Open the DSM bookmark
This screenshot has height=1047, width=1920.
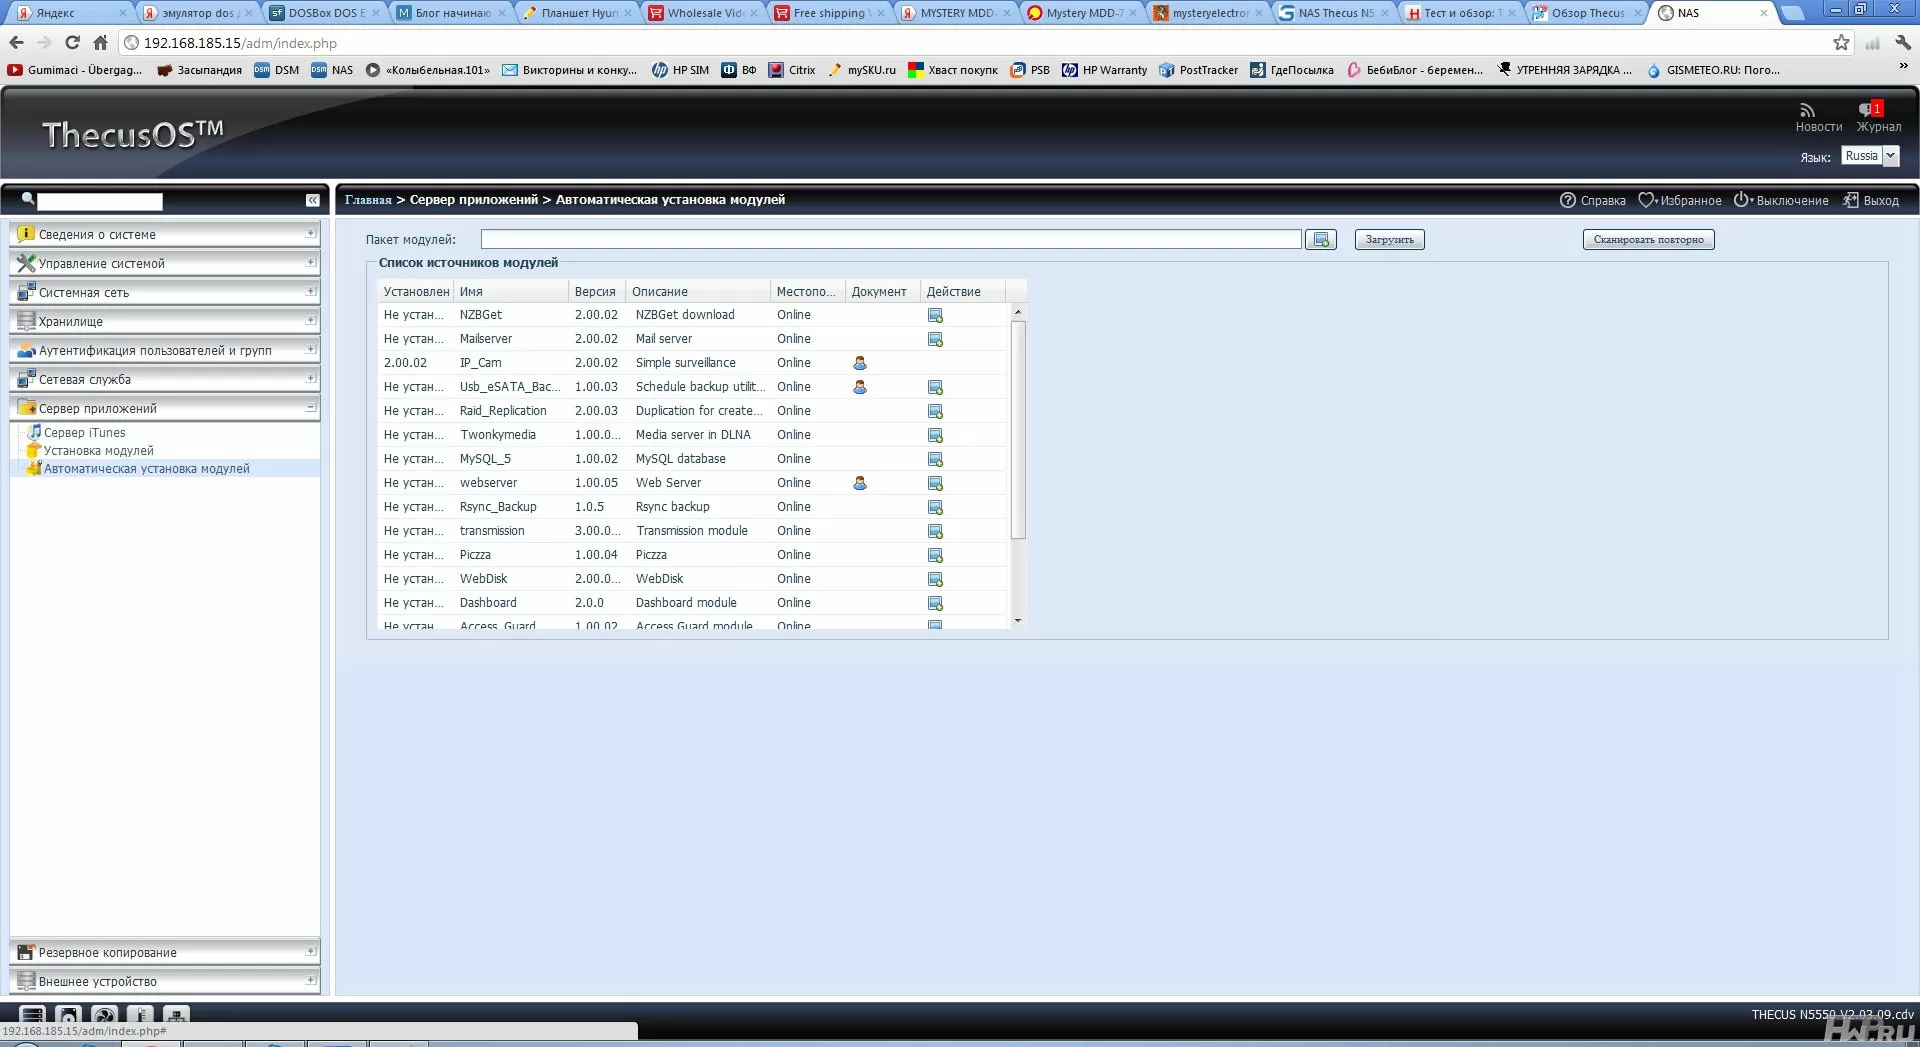coord(277,70)
